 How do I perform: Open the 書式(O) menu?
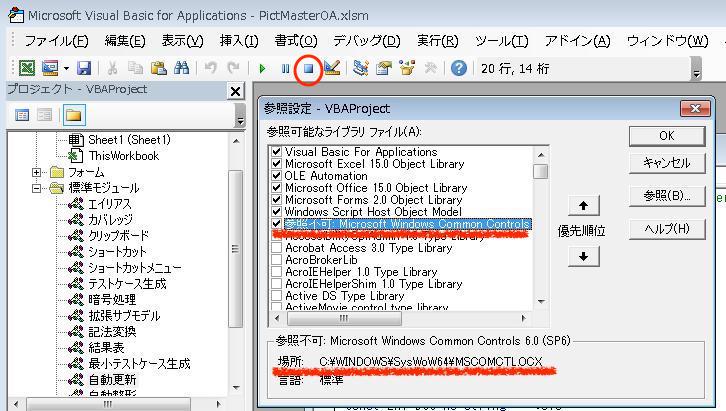296,41
